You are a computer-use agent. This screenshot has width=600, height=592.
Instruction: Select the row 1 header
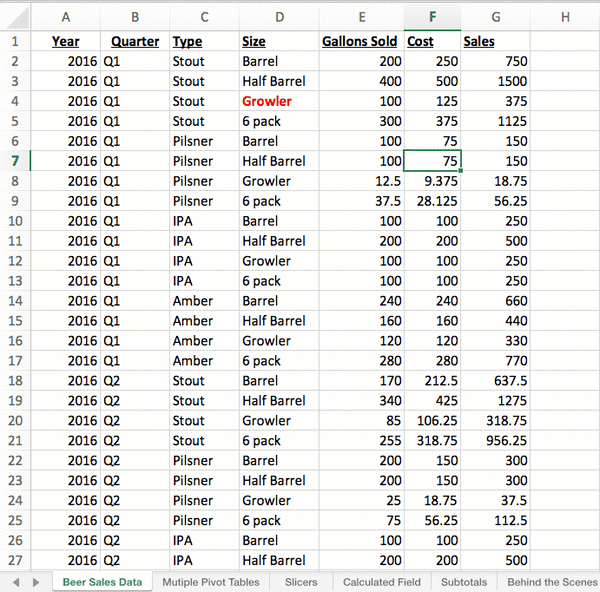15,41
